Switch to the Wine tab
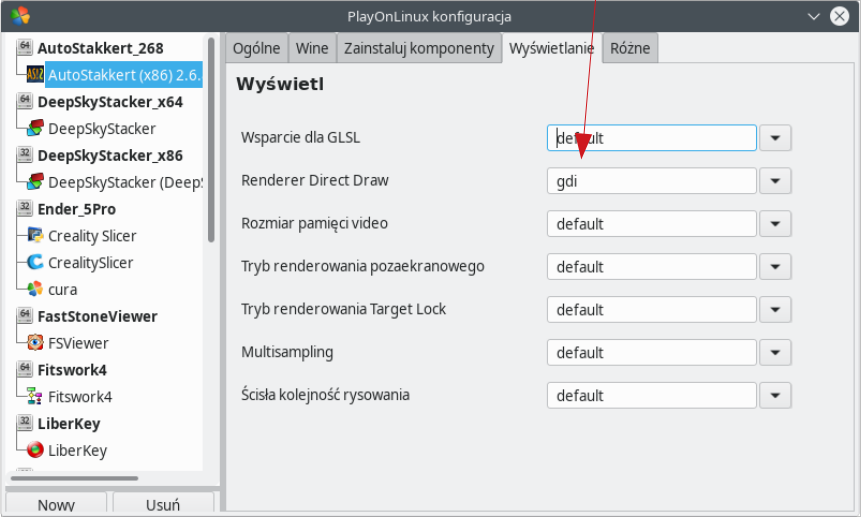 [x=312, y=48]
